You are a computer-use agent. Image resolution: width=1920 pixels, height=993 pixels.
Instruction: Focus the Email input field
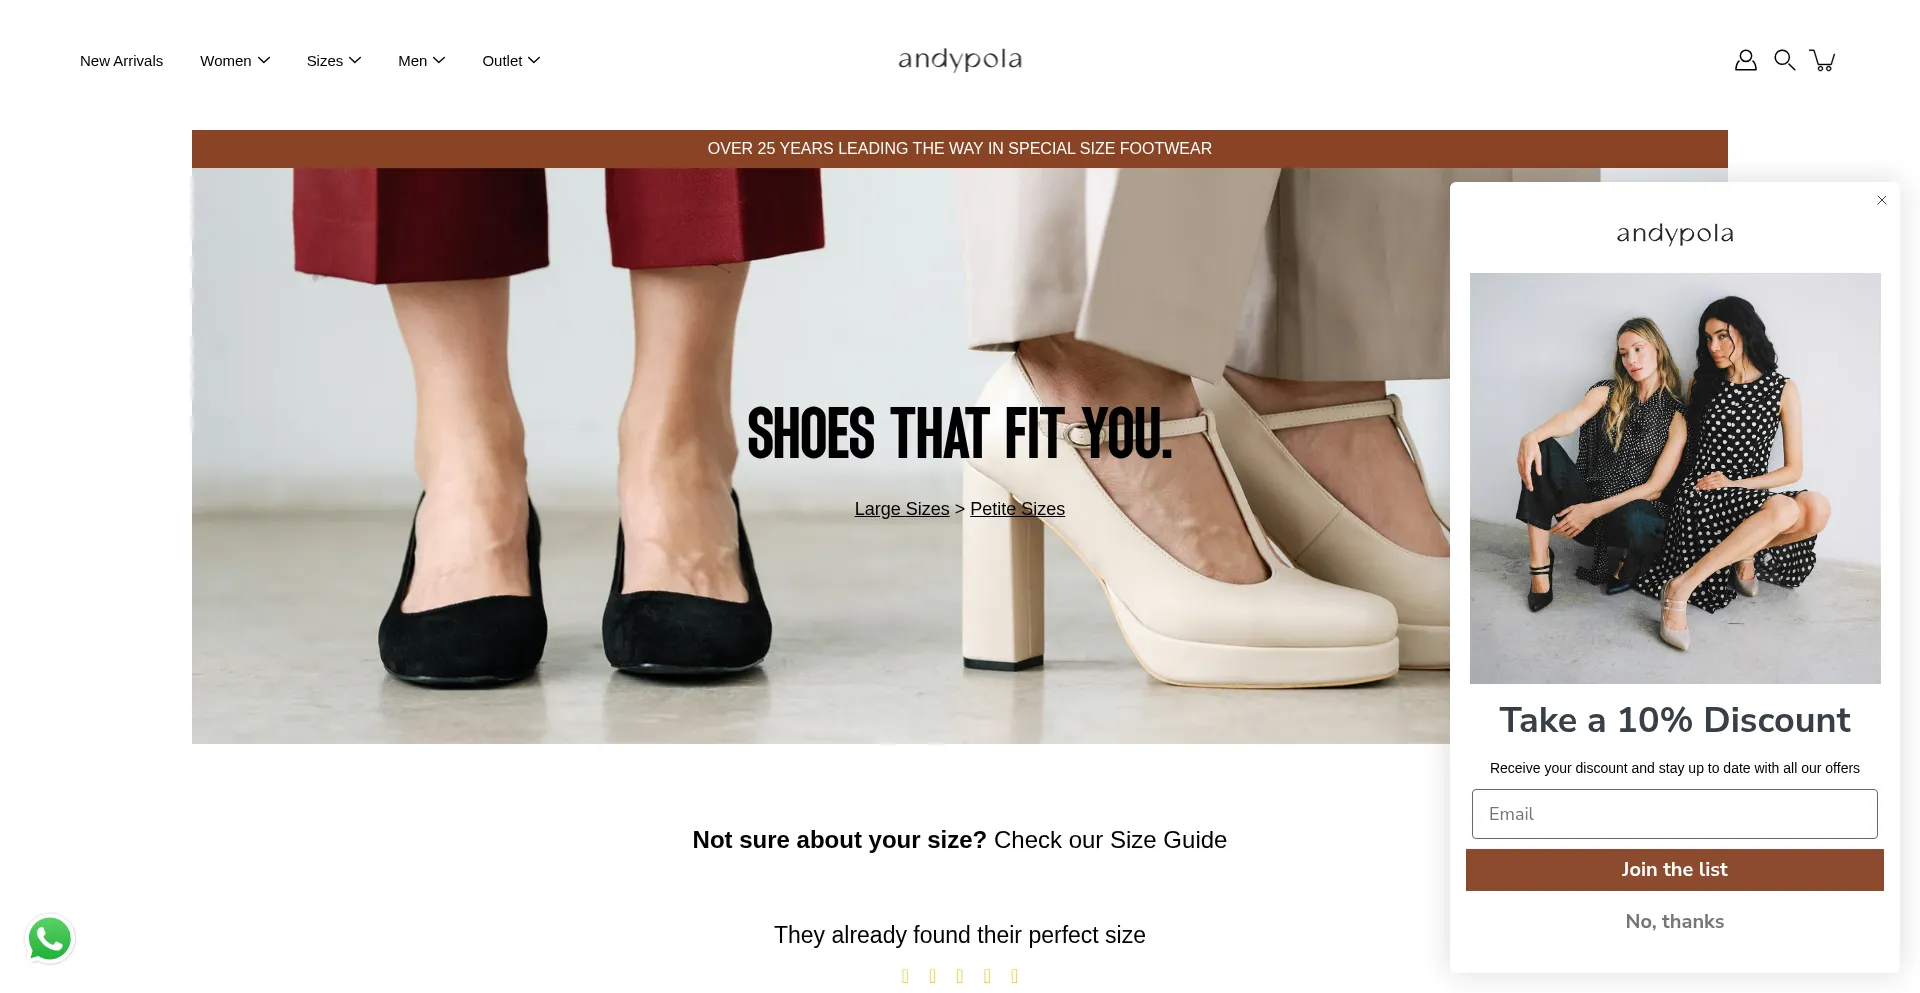pos(1675,814)
